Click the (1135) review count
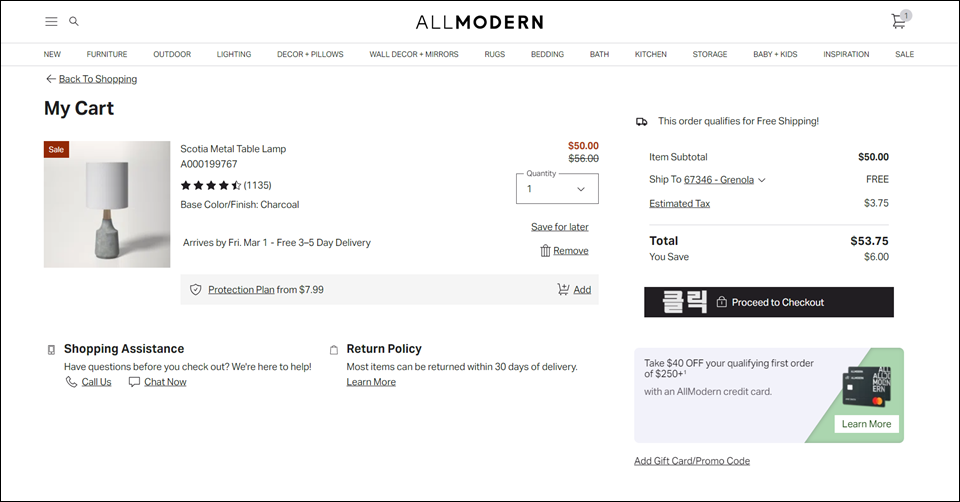The height and width of the screenshot is (502, 960). 257,185
